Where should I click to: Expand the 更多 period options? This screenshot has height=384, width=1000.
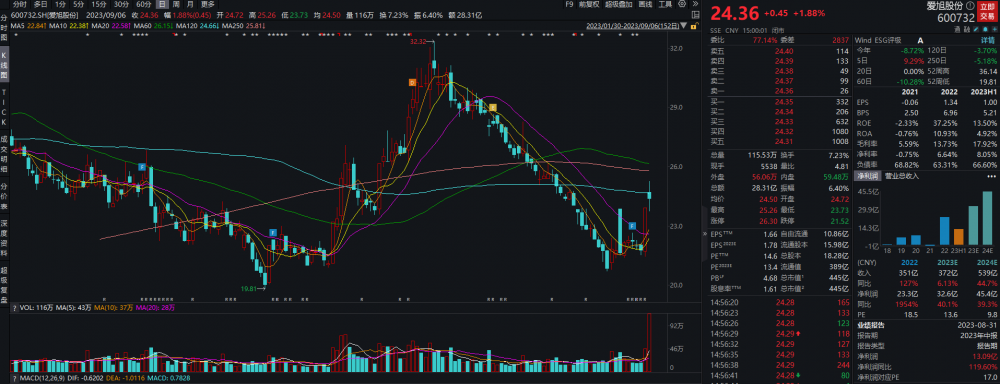[x=208, y=4]
